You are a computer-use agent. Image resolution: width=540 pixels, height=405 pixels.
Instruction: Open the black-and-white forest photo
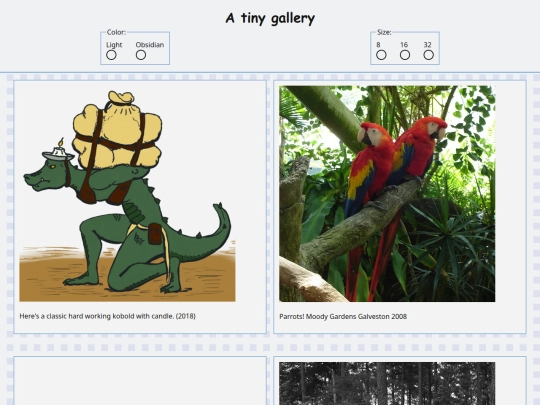coord(387,383)
